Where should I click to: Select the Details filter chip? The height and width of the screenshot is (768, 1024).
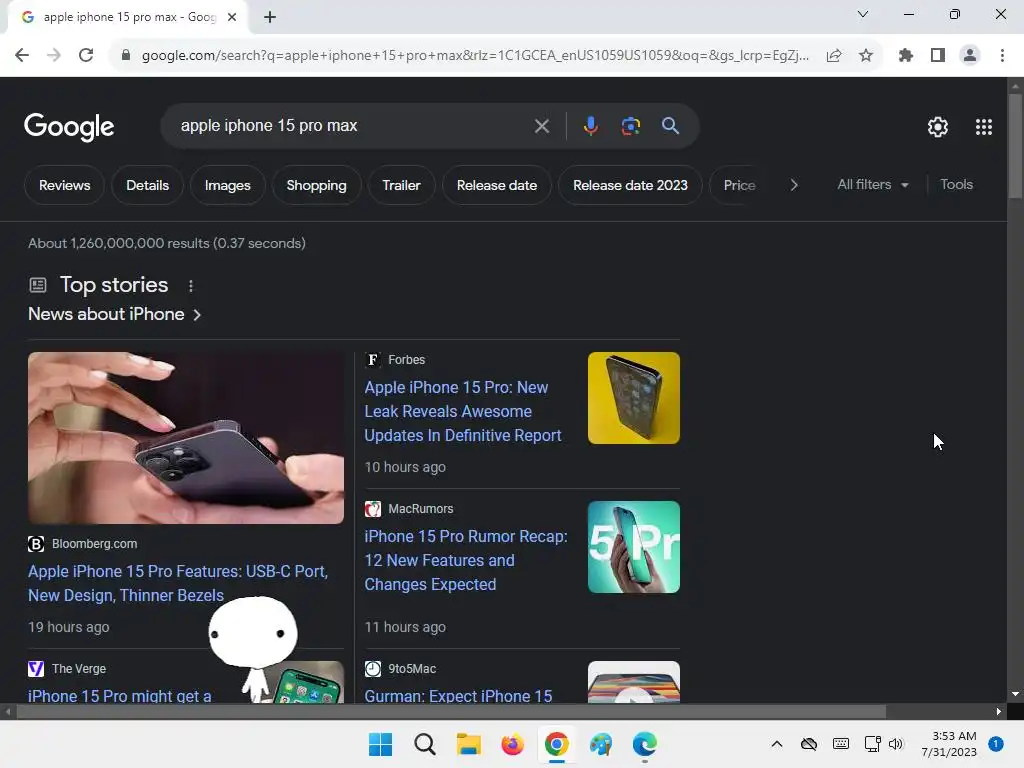[148, 185]
